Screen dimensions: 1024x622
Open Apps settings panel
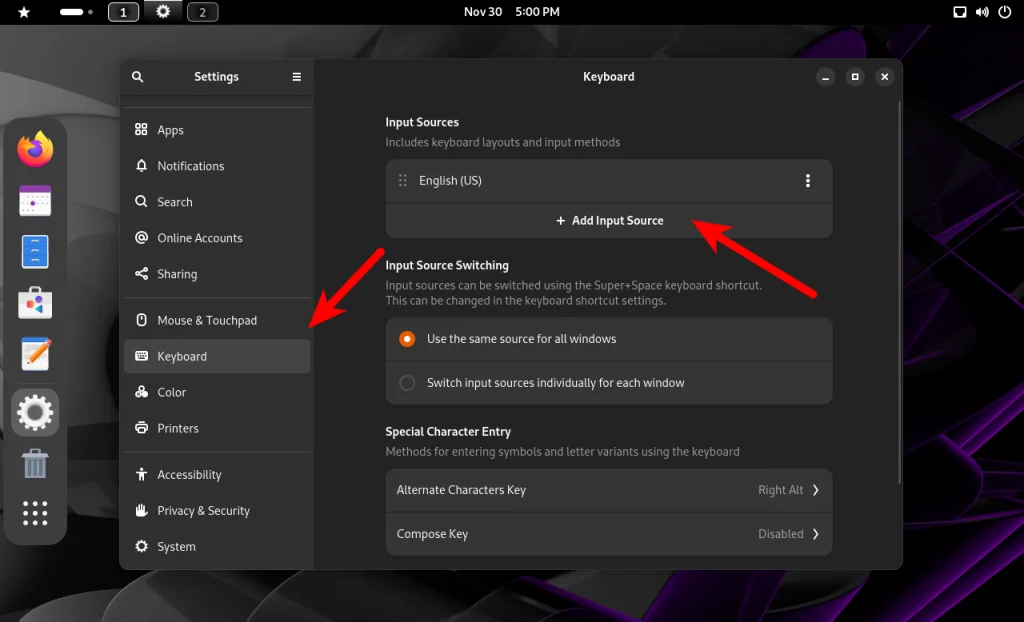pyautogui.click(x=217, y=130)
